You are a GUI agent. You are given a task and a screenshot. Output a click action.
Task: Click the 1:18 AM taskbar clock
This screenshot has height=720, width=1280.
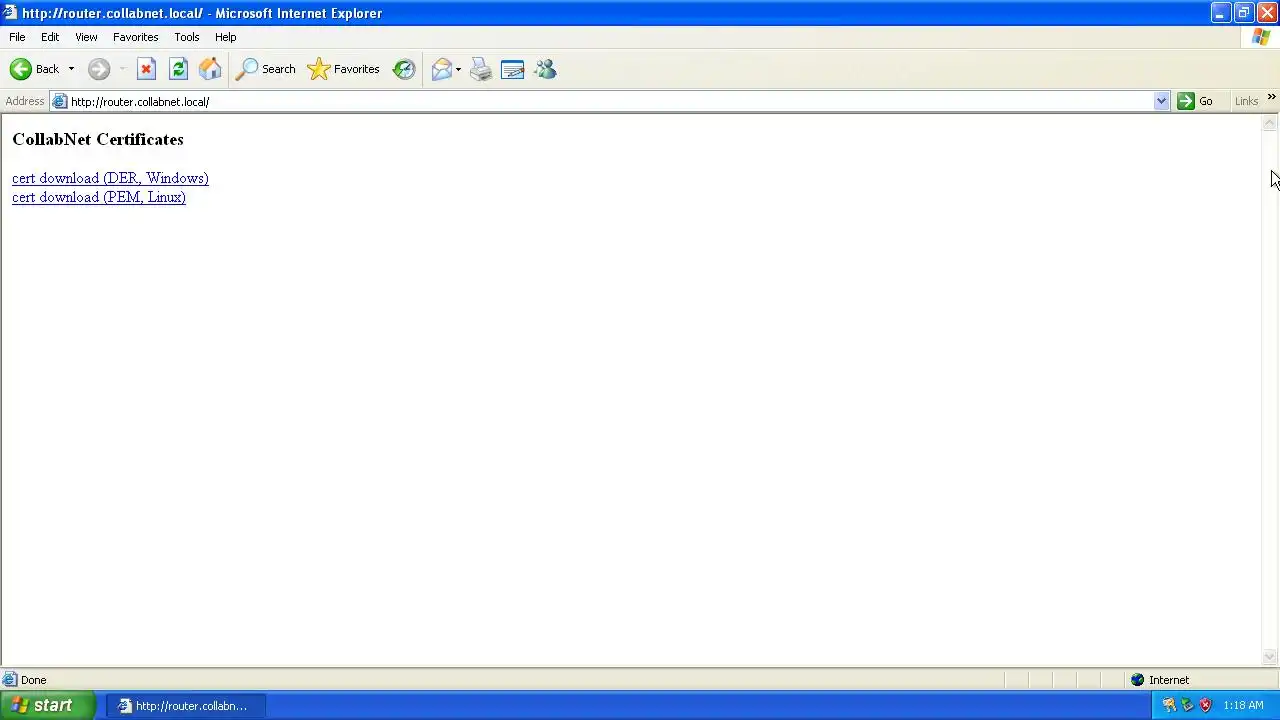point(1243,705)
